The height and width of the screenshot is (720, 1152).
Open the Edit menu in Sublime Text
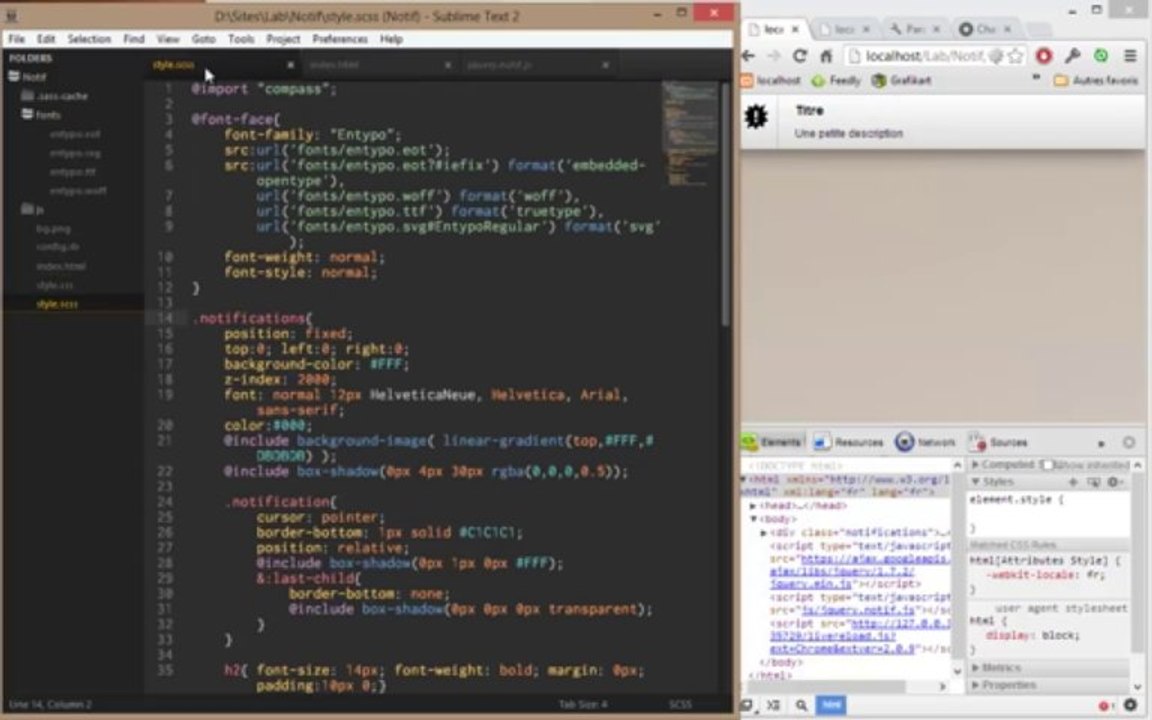tap(46, 39)
